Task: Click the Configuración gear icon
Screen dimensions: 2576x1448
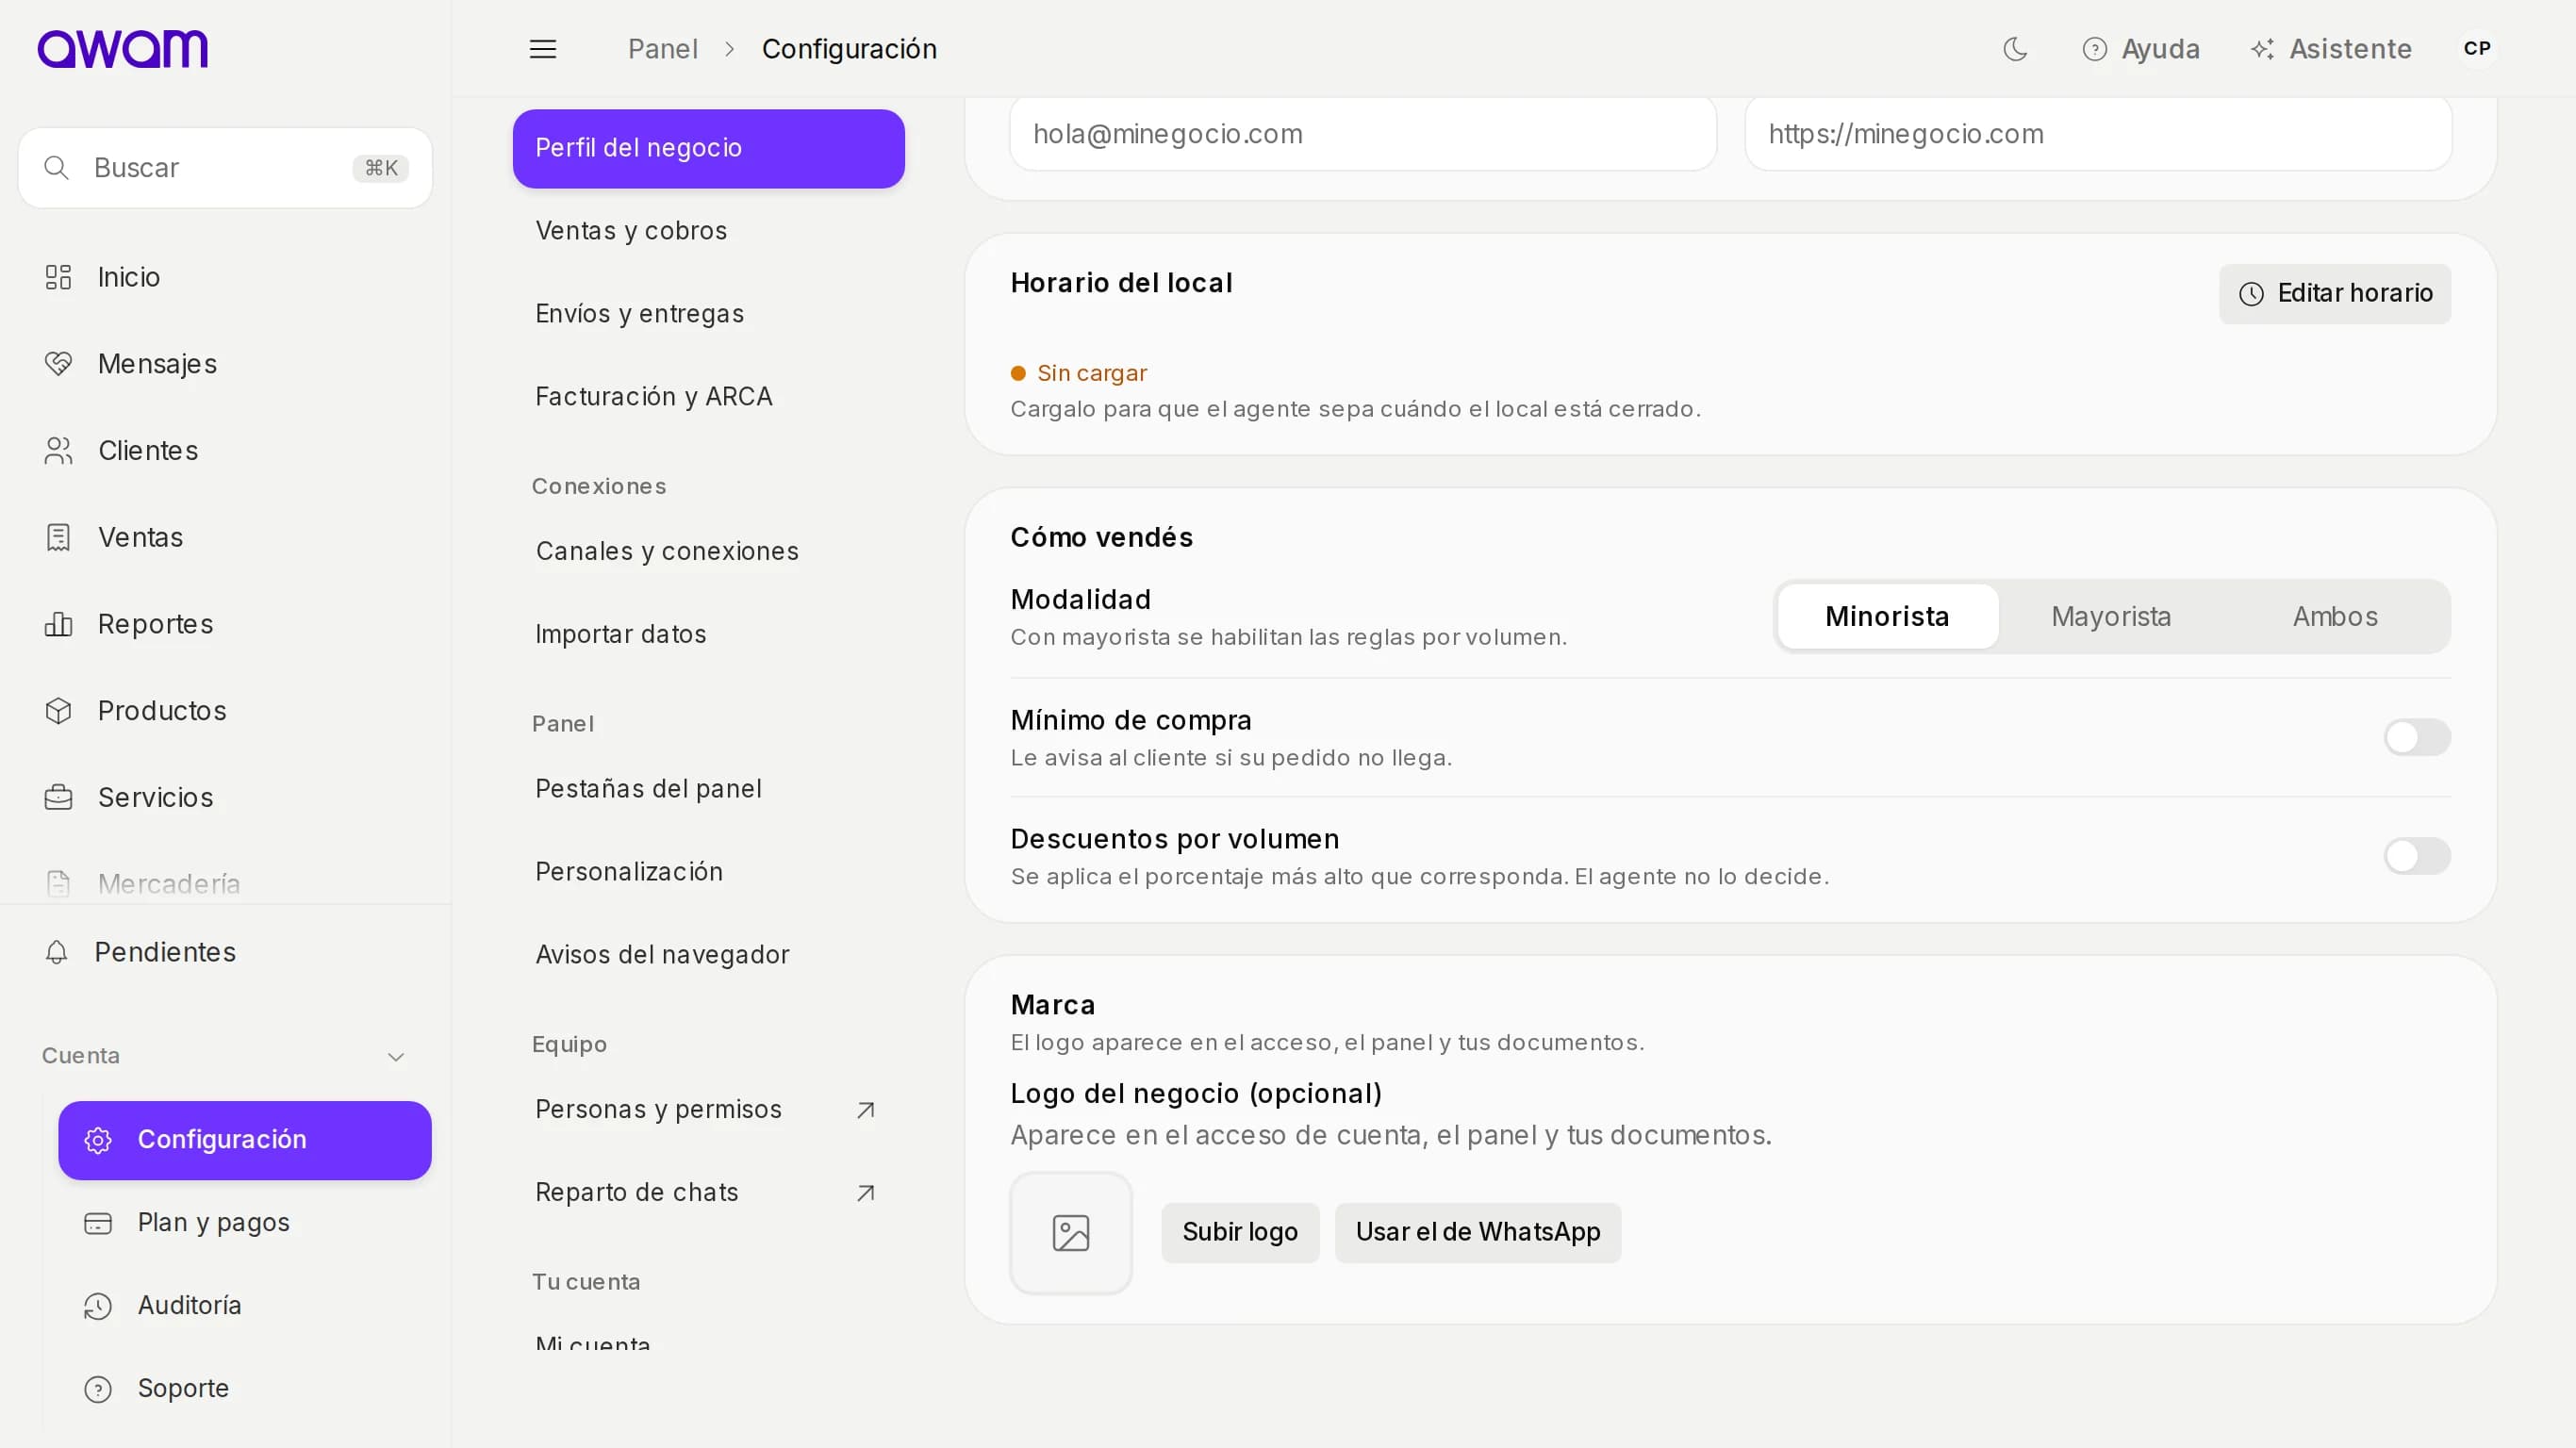Action: coord(98,1140)
